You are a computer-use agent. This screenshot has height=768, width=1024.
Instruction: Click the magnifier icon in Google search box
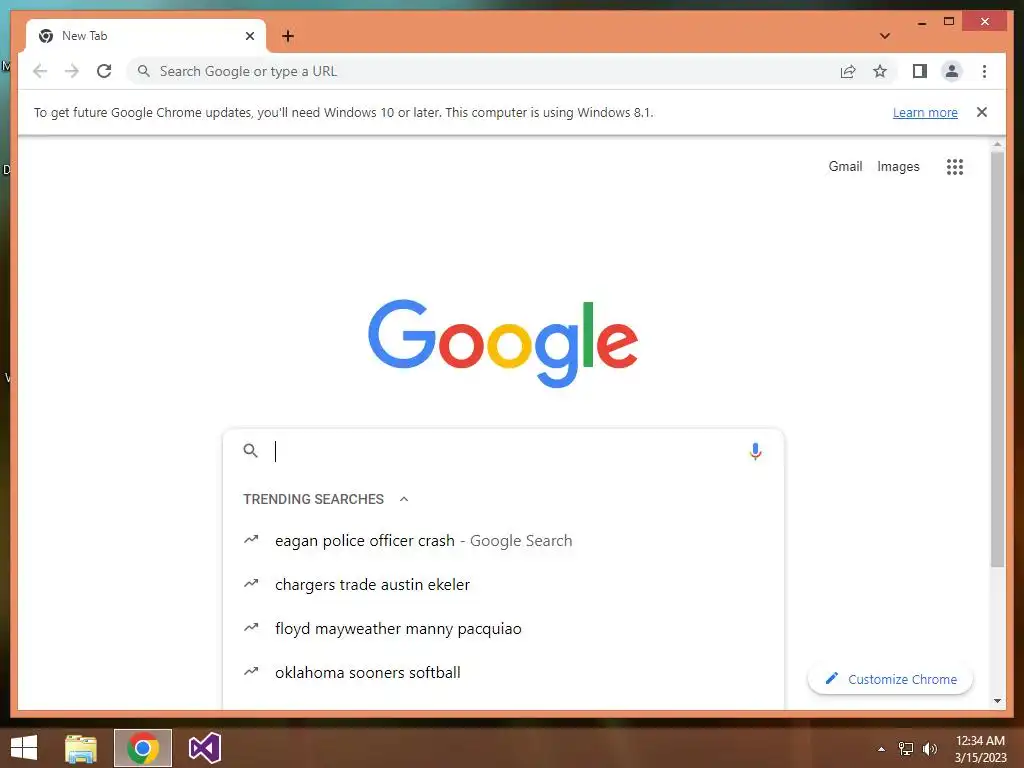250,451
